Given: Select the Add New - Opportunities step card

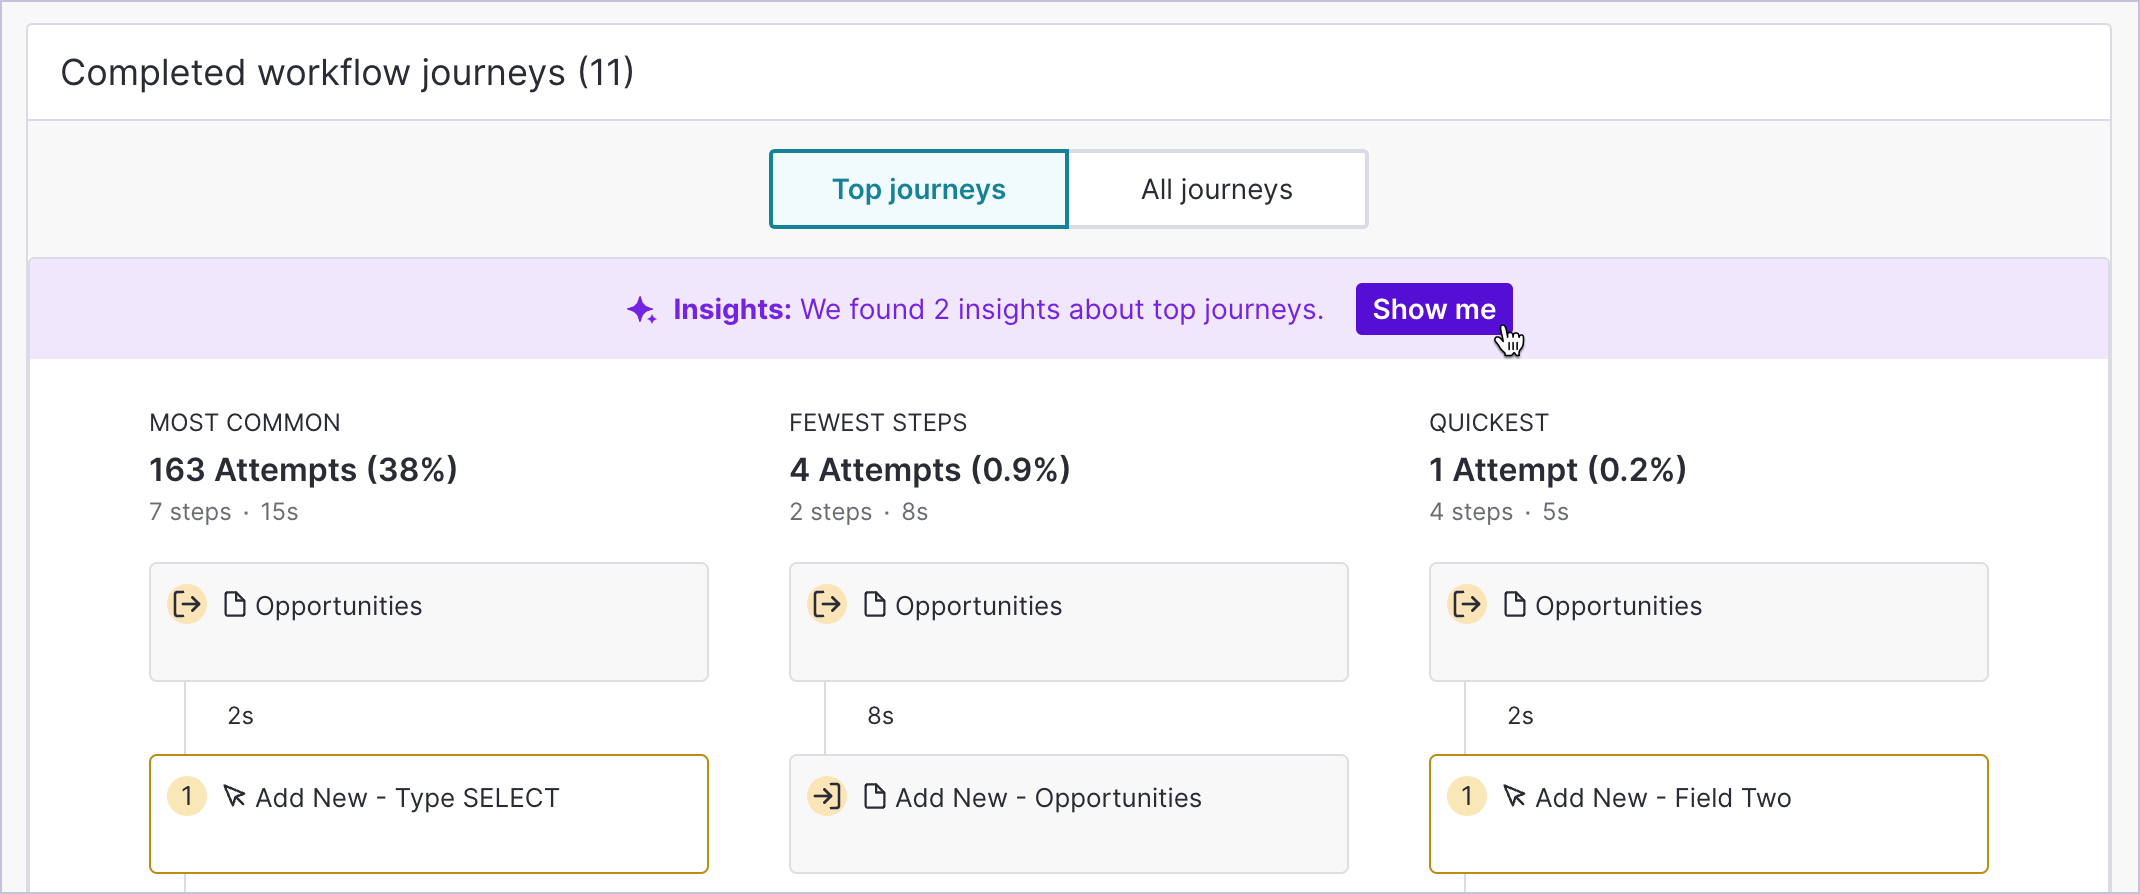Looking at the screenshot, I should pos(1069,814).
